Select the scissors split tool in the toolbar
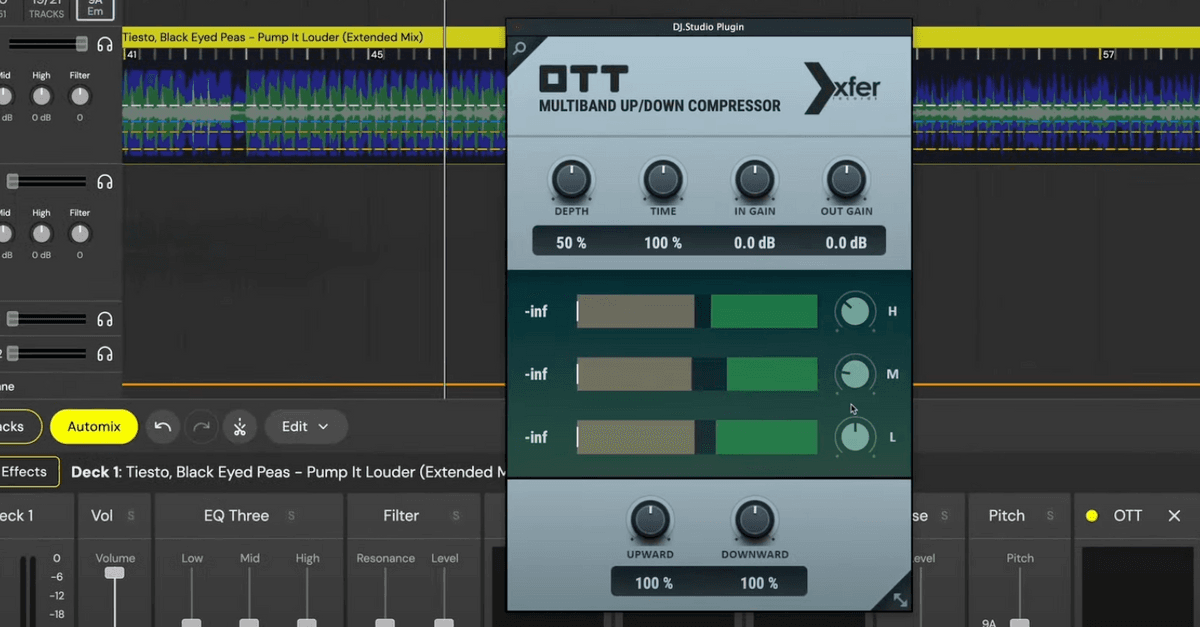Viewport: 1200px width, 627px height. coord(240,426)
